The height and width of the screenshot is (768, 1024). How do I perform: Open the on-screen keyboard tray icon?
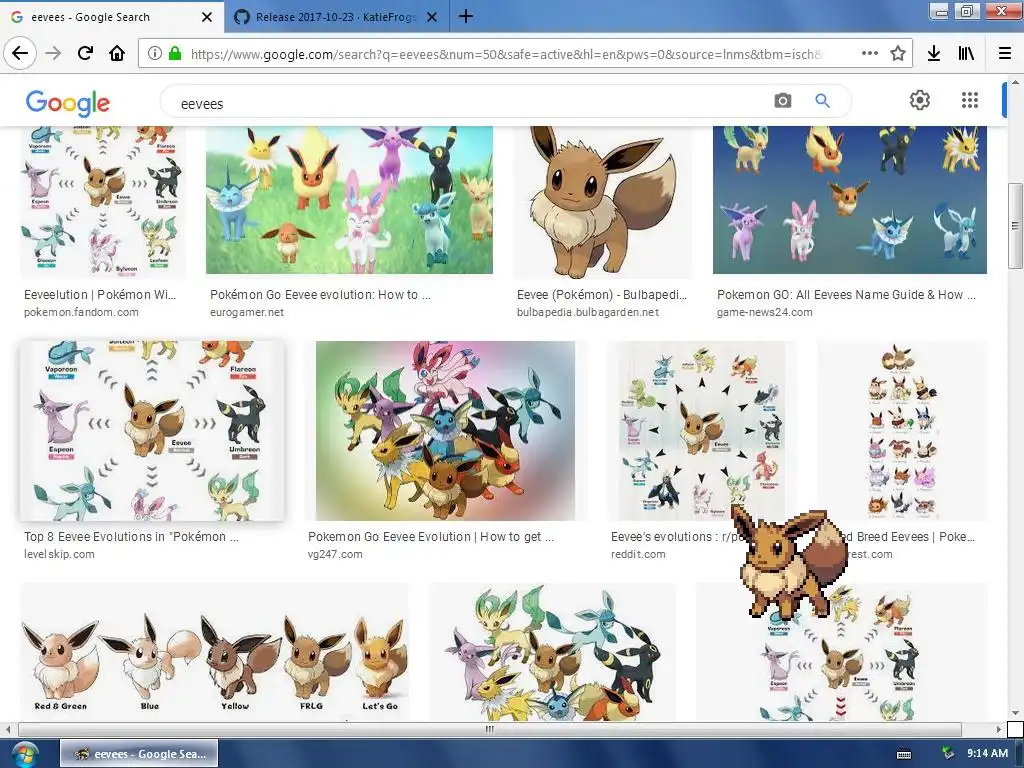(904, 754)
